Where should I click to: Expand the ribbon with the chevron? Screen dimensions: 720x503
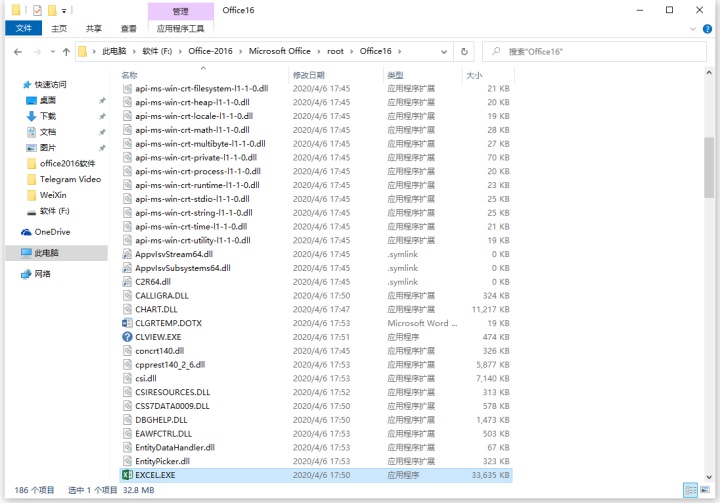693,29
